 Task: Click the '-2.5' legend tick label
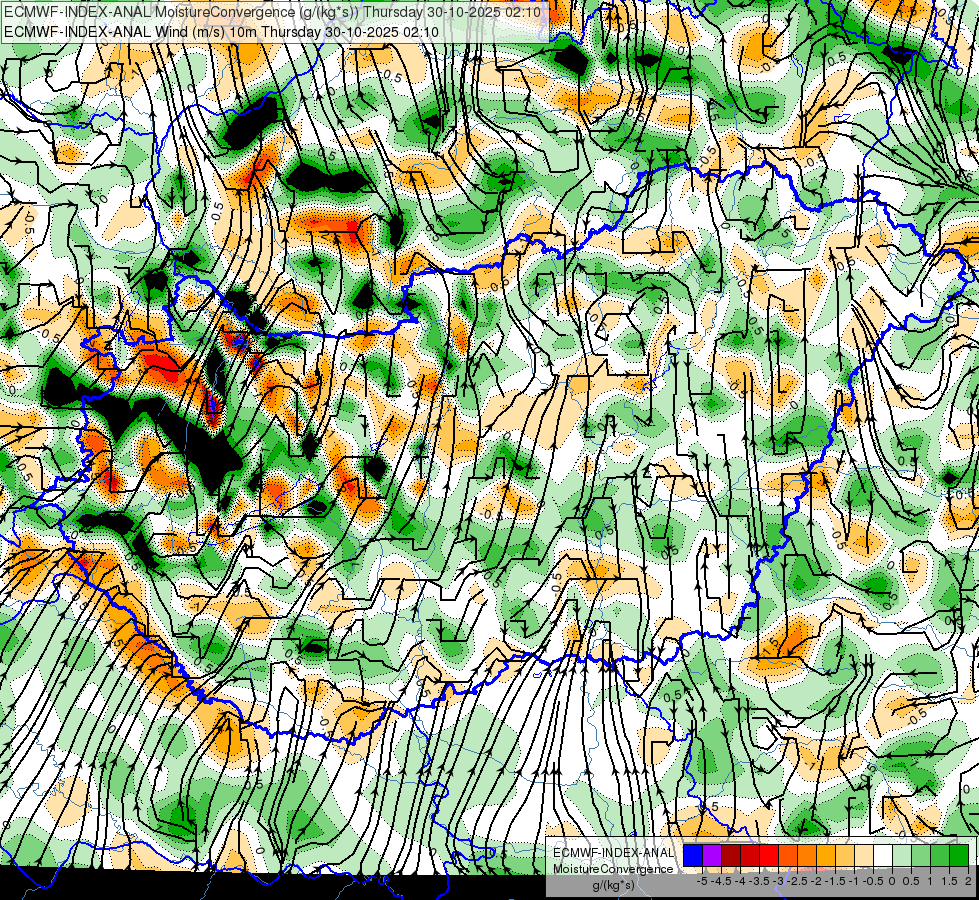click(797, 881)
